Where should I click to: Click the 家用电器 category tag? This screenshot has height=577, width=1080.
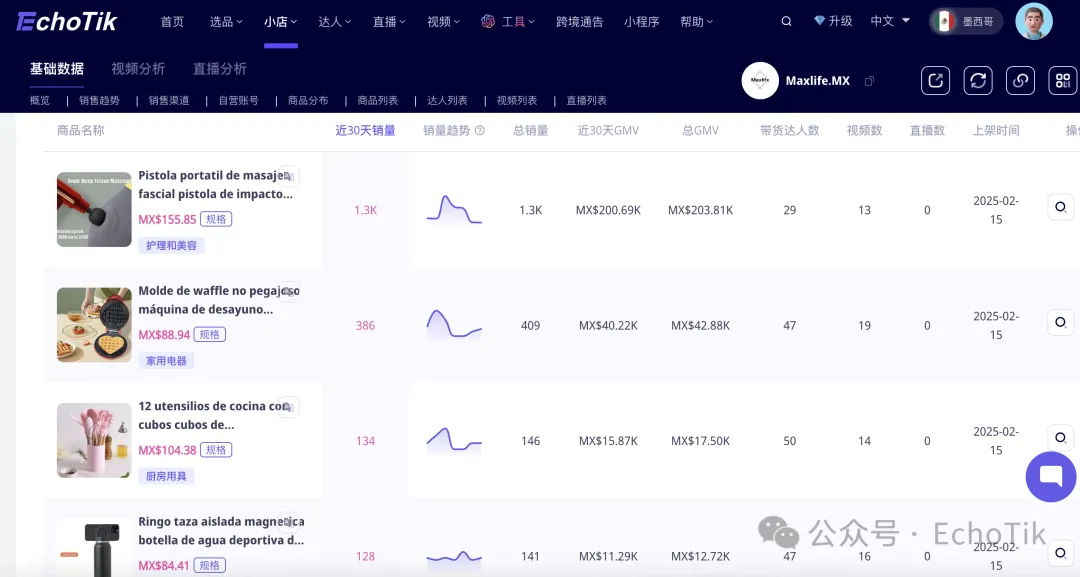(x=166, y=361)
